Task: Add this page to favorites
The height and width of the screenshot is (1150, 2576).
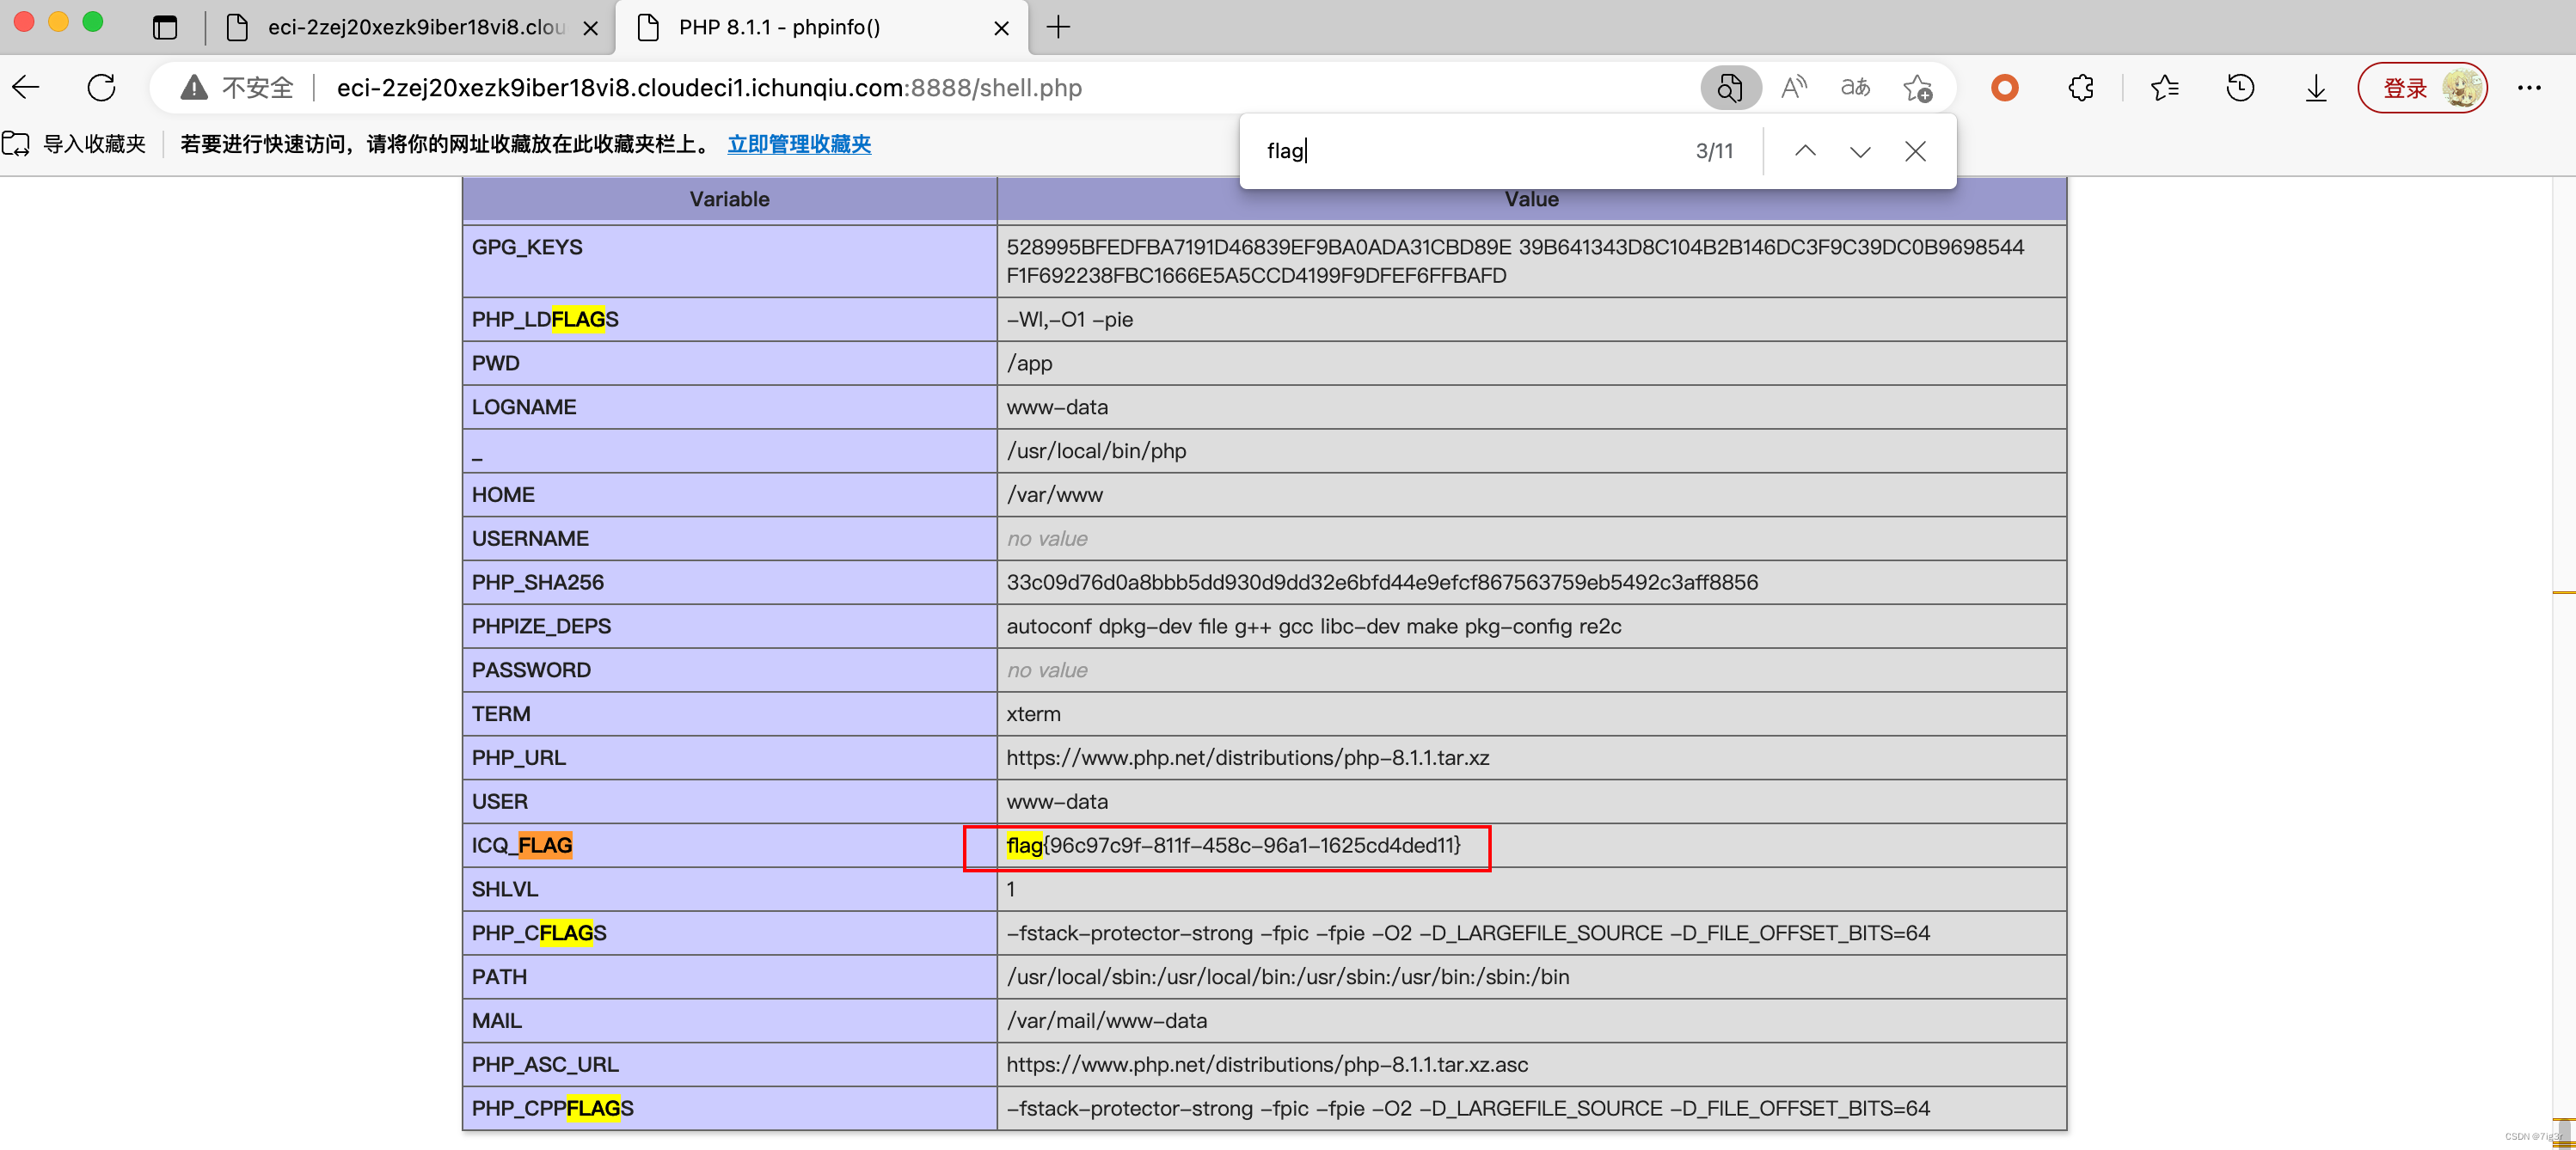Action: tap(1917, 88)
